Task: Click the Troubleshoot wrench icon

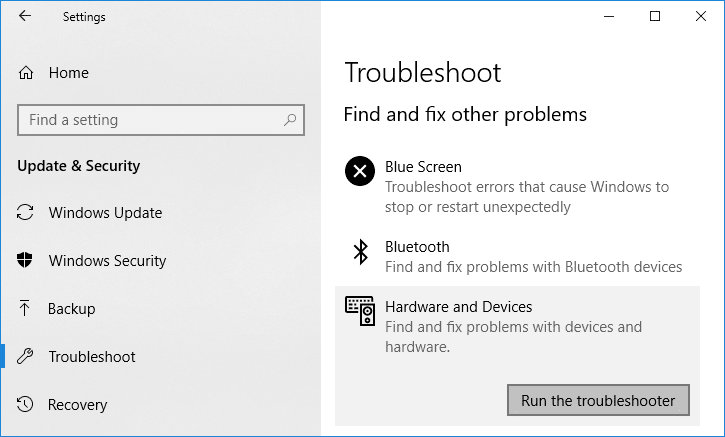Action: pyautogui.click(x=26, y=357)
